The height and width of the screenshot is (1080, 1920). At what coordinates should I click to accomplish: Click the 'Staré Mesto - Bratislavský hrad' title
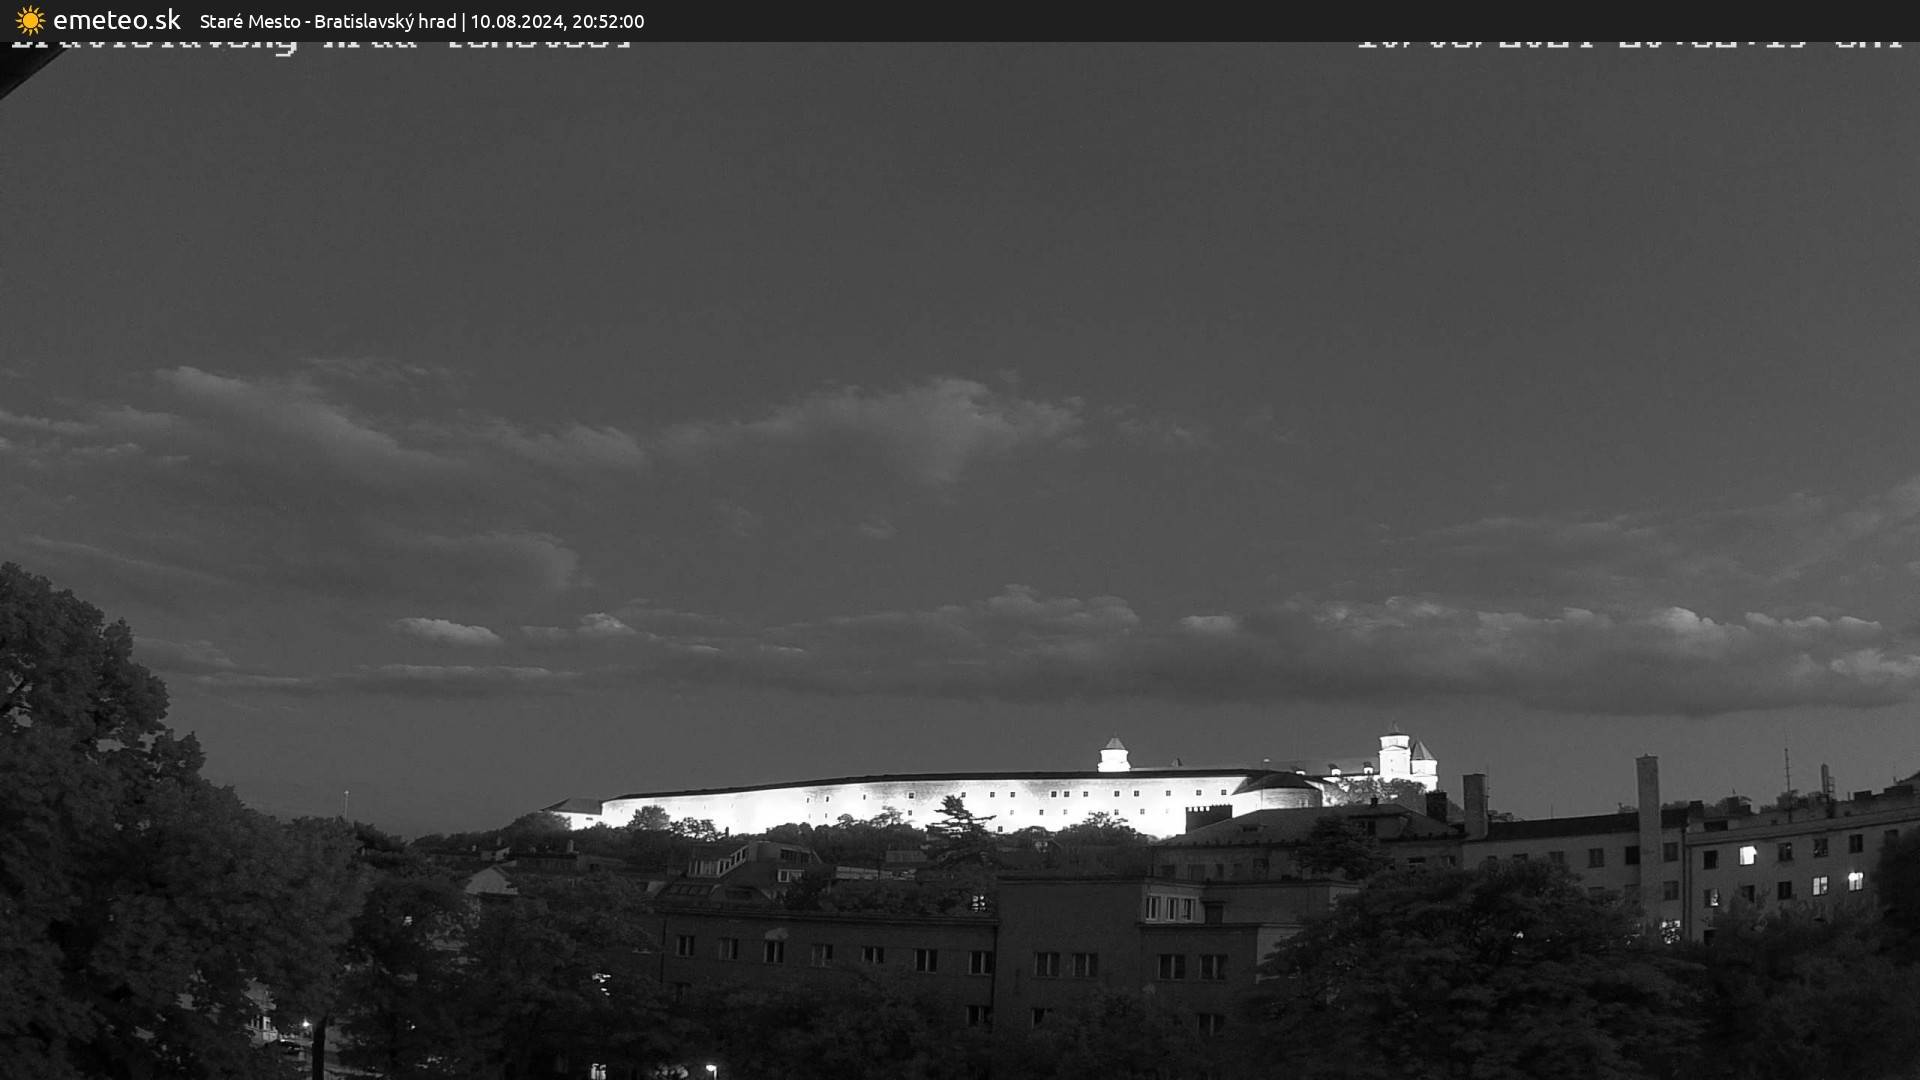(x=327, y=21)
